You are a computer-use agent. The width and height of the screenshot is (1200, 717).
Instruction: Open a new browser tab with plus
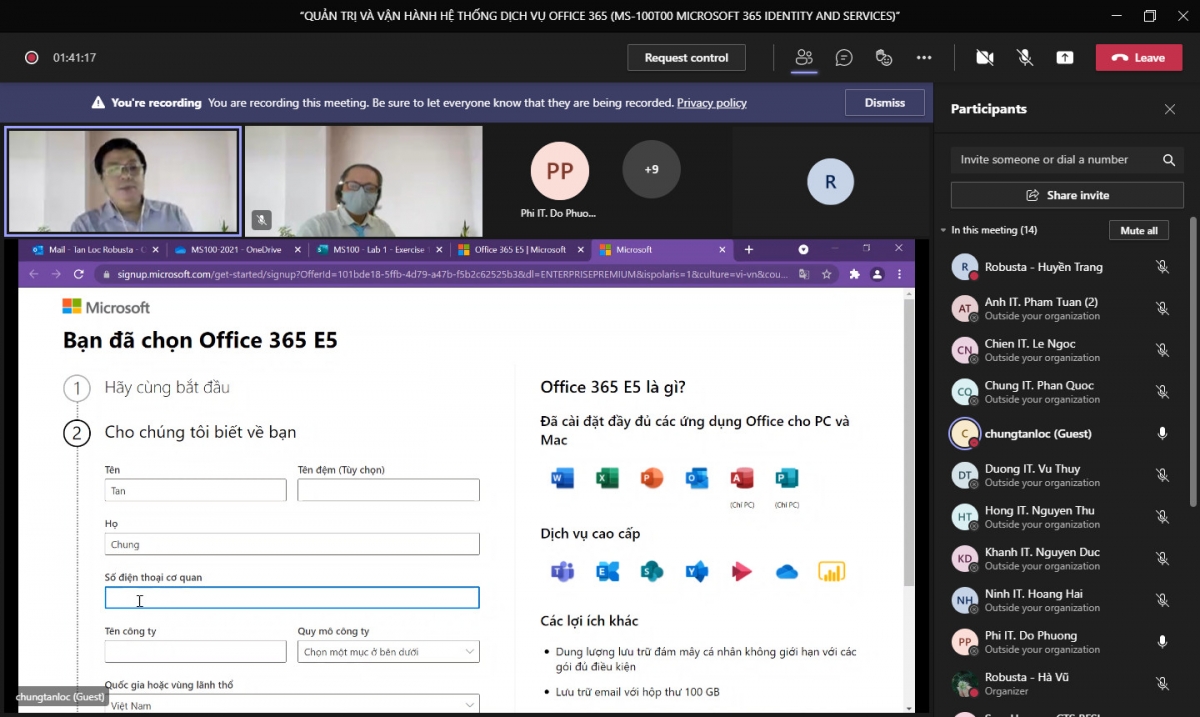tap(749, 249)
